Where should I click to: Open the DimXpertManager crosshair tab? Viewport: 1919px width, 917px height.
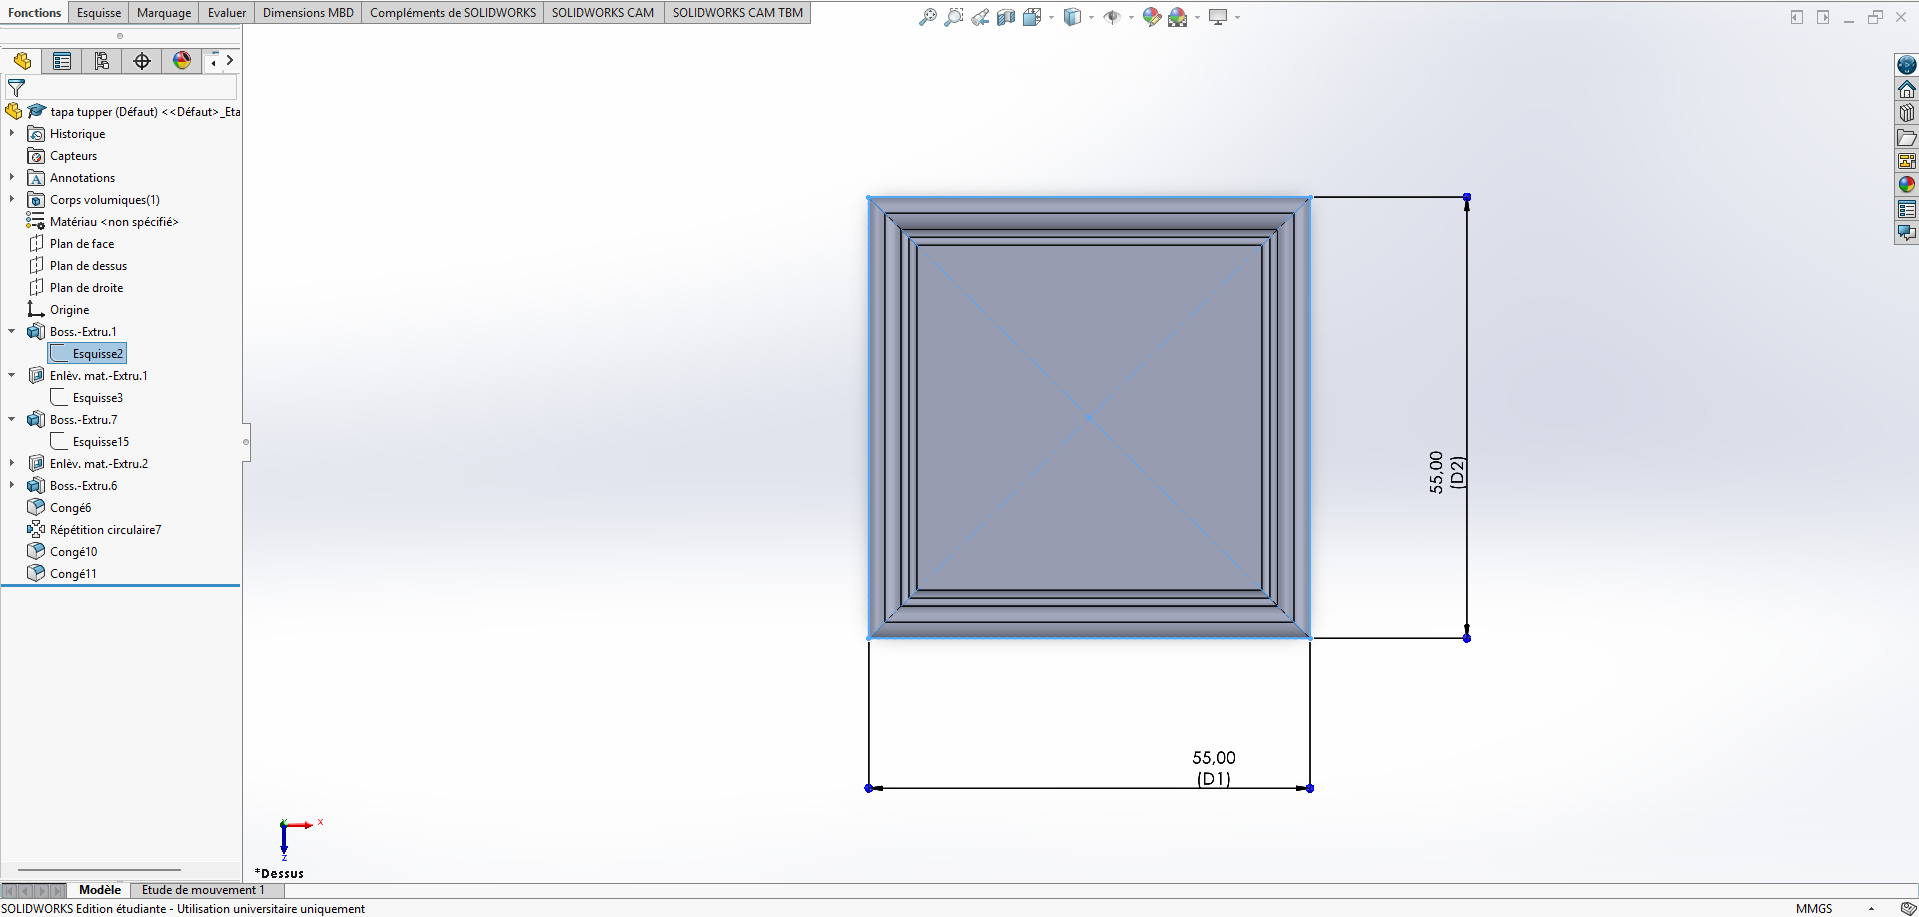142,61
